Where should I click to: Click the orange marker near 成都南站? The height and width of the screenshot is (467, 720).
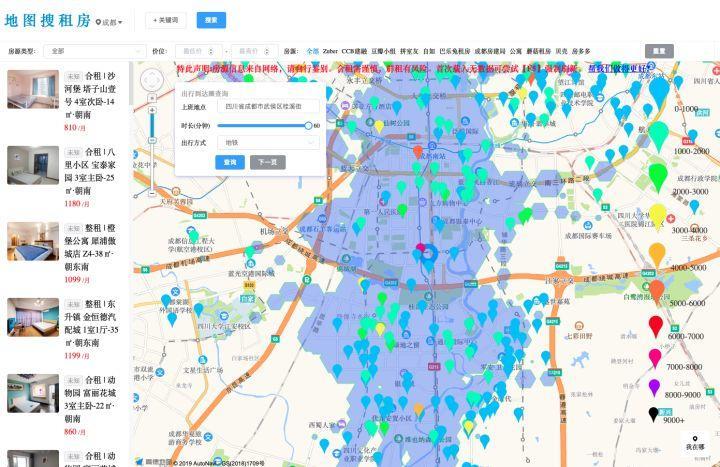click(x=417, y=151)
